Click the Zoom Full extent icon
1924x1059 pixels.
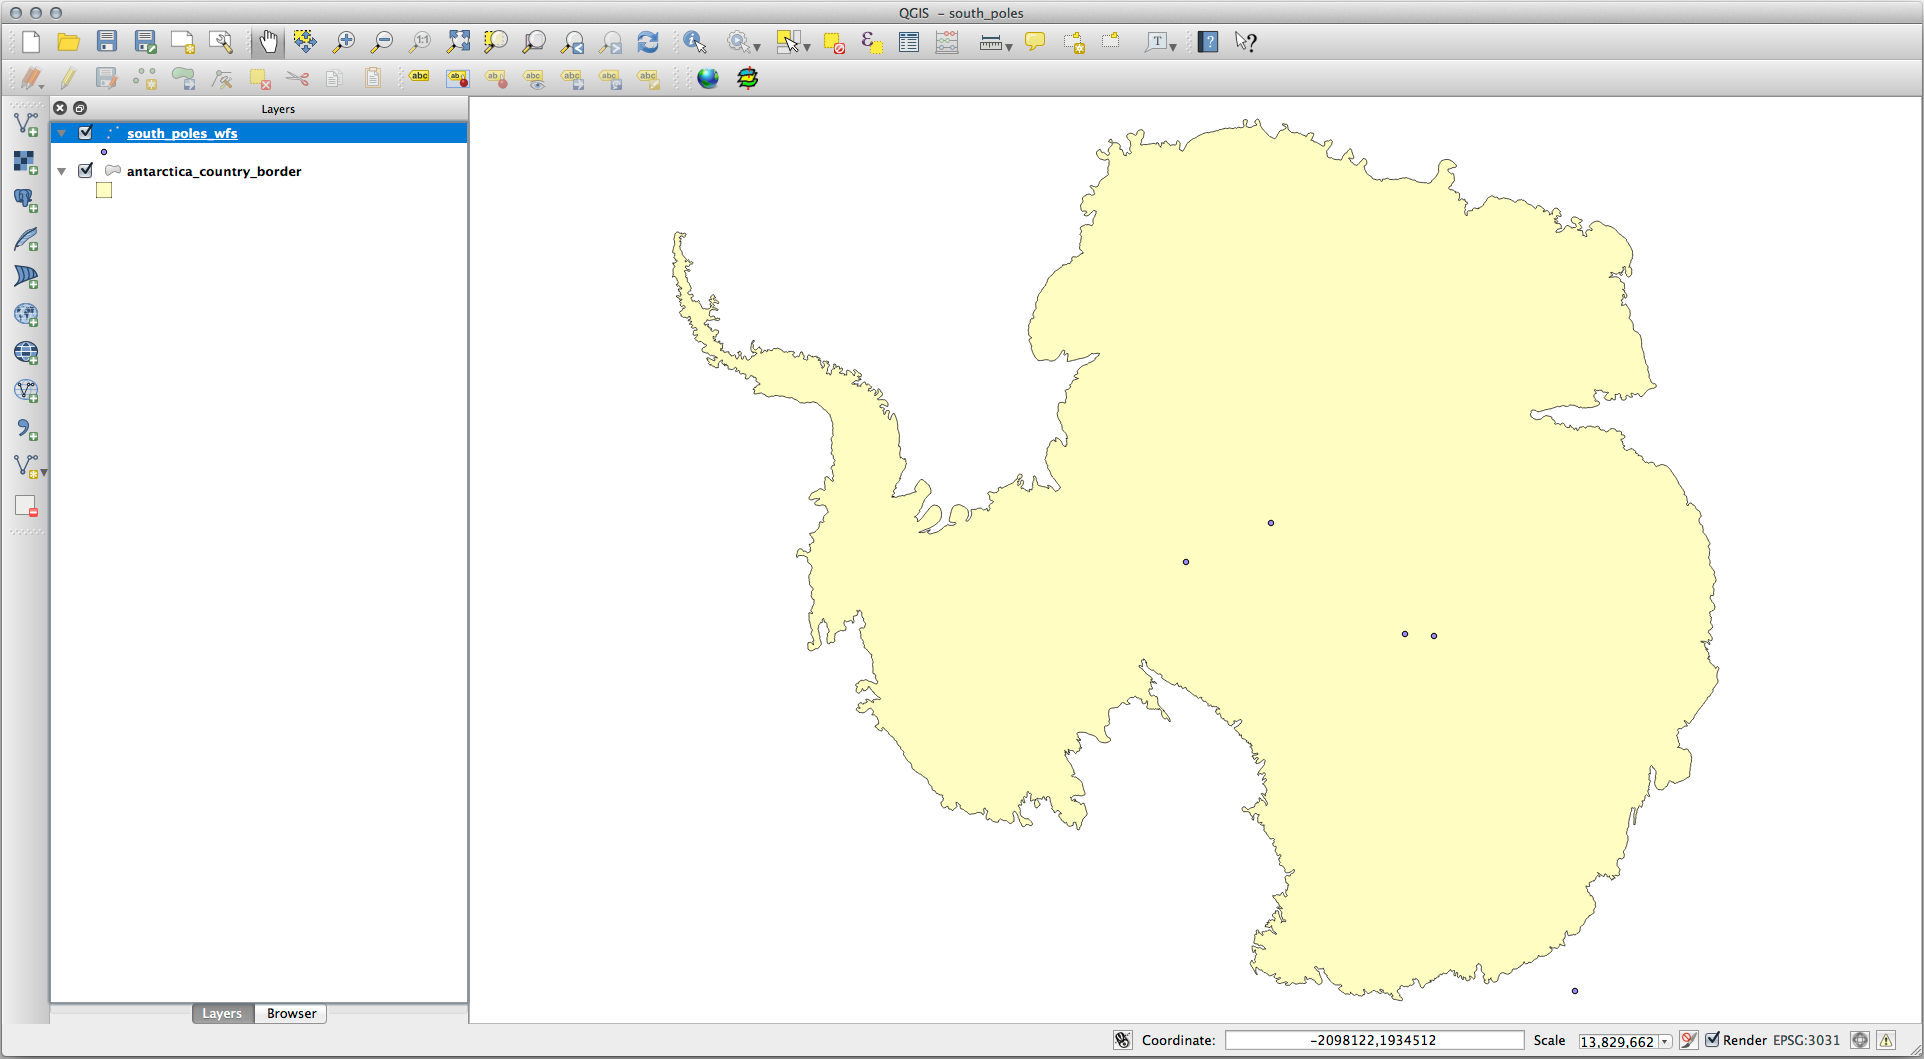[x=458, y=42]
